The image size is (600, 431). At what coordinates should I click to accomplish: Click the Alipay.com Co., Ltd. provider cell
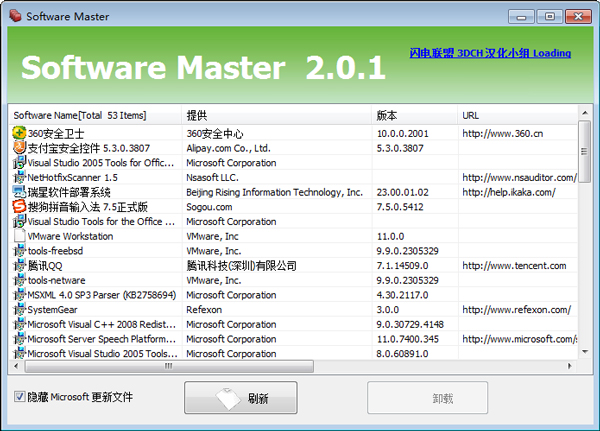(228, 148)
